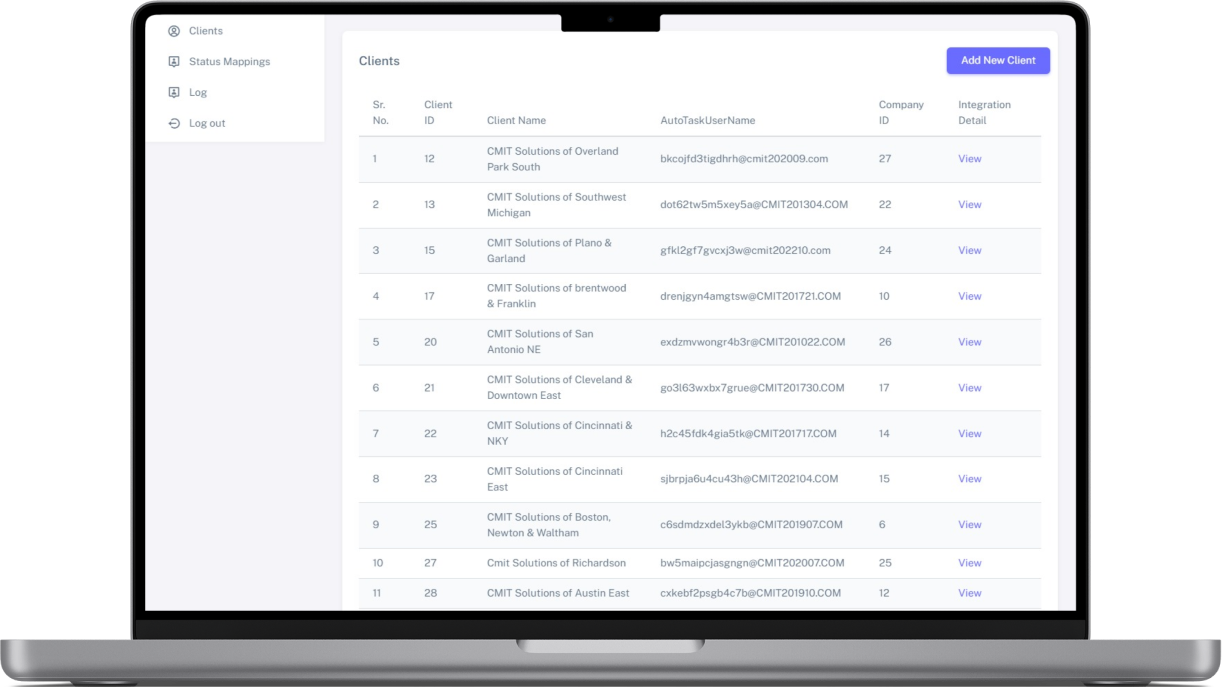Select client name CMIT Solutions of San Antonio NE
Viewport: 1222px width, 687px height.
pos(540,342)
